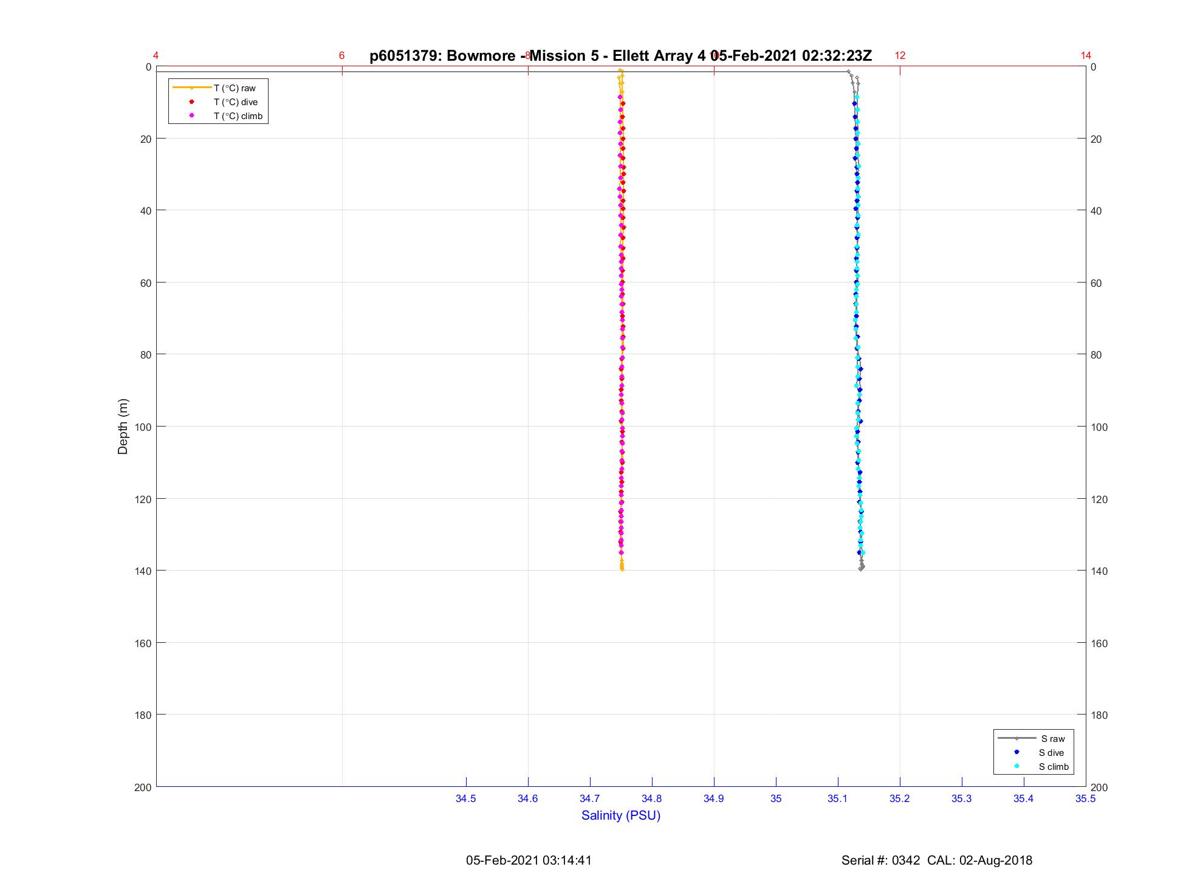Screen dimensions: 1200x885
Task: Click the timestamp '05-Feb-2021 03:14:41'
Action: [529, 860]
